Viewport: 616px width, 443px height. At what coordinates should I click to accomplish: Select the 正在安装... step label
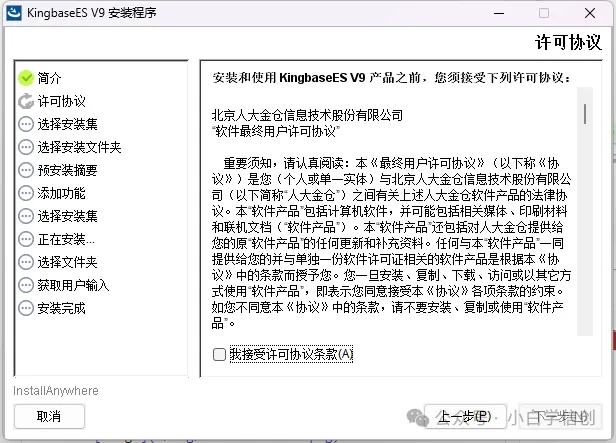[x=66, y=239]
